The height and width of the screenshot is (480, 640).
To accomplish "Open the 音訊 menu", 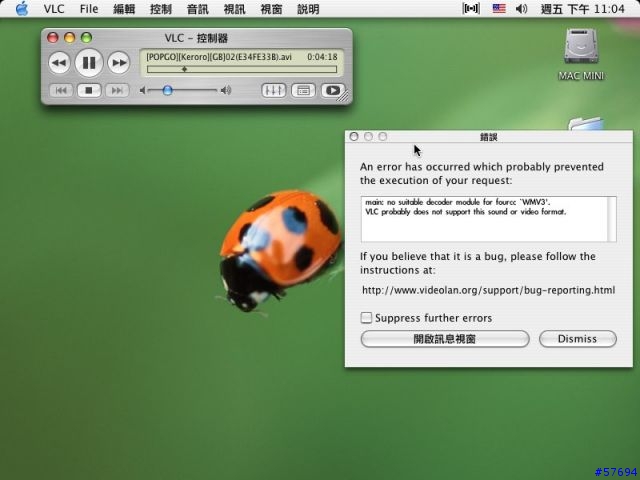I will point(198,9).
